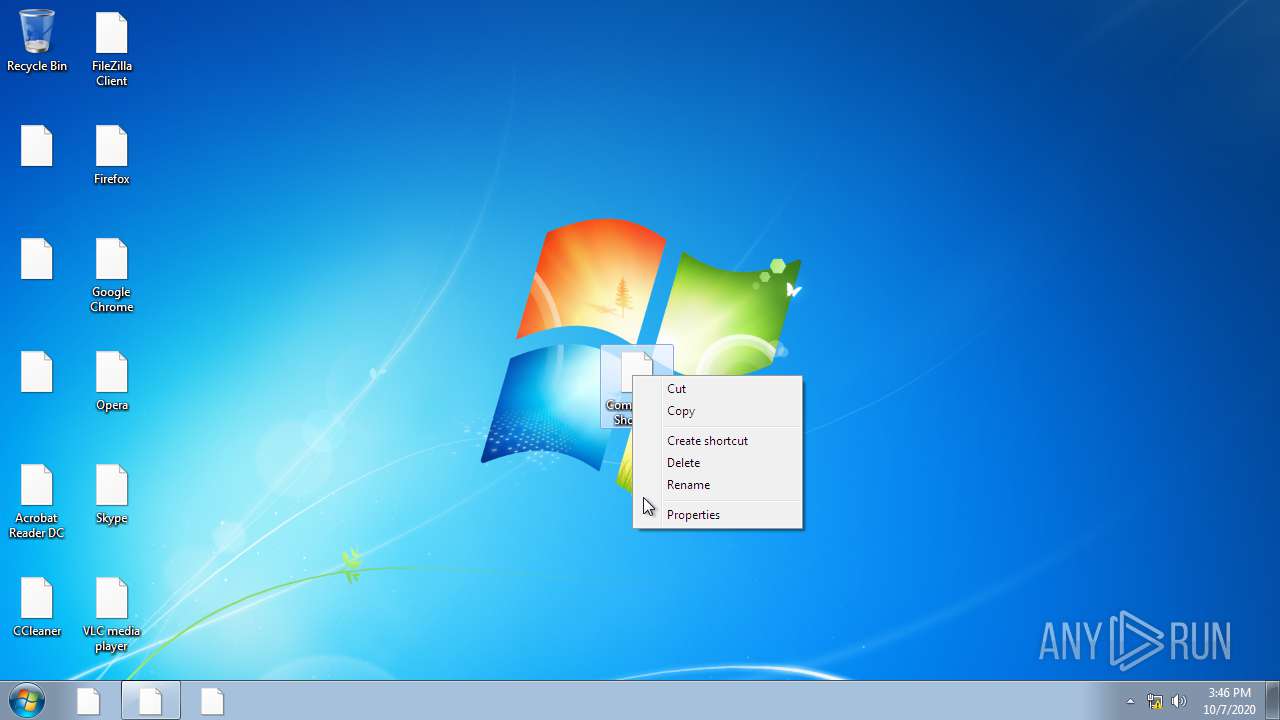
Task: Select the CCleaner desktop icon
Action: (37, 607)
